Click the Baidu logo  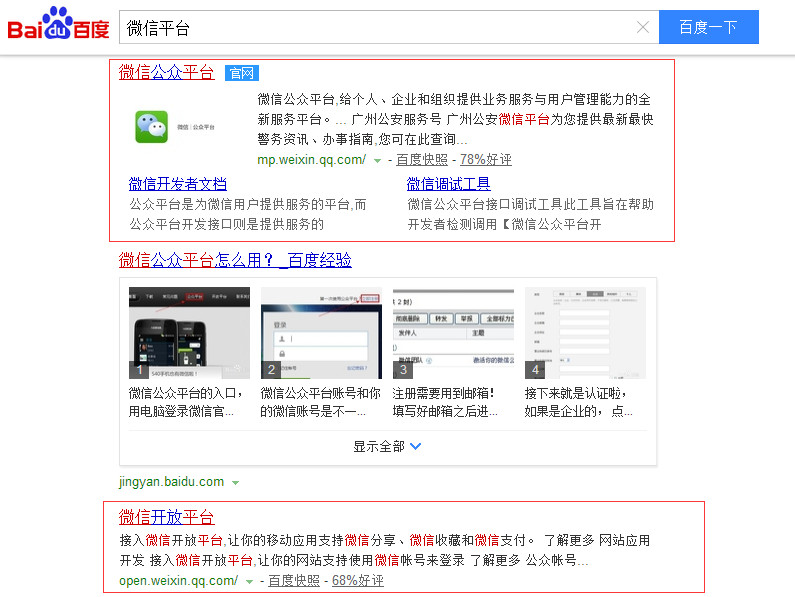pyautogui.click(x=58, y=23)
